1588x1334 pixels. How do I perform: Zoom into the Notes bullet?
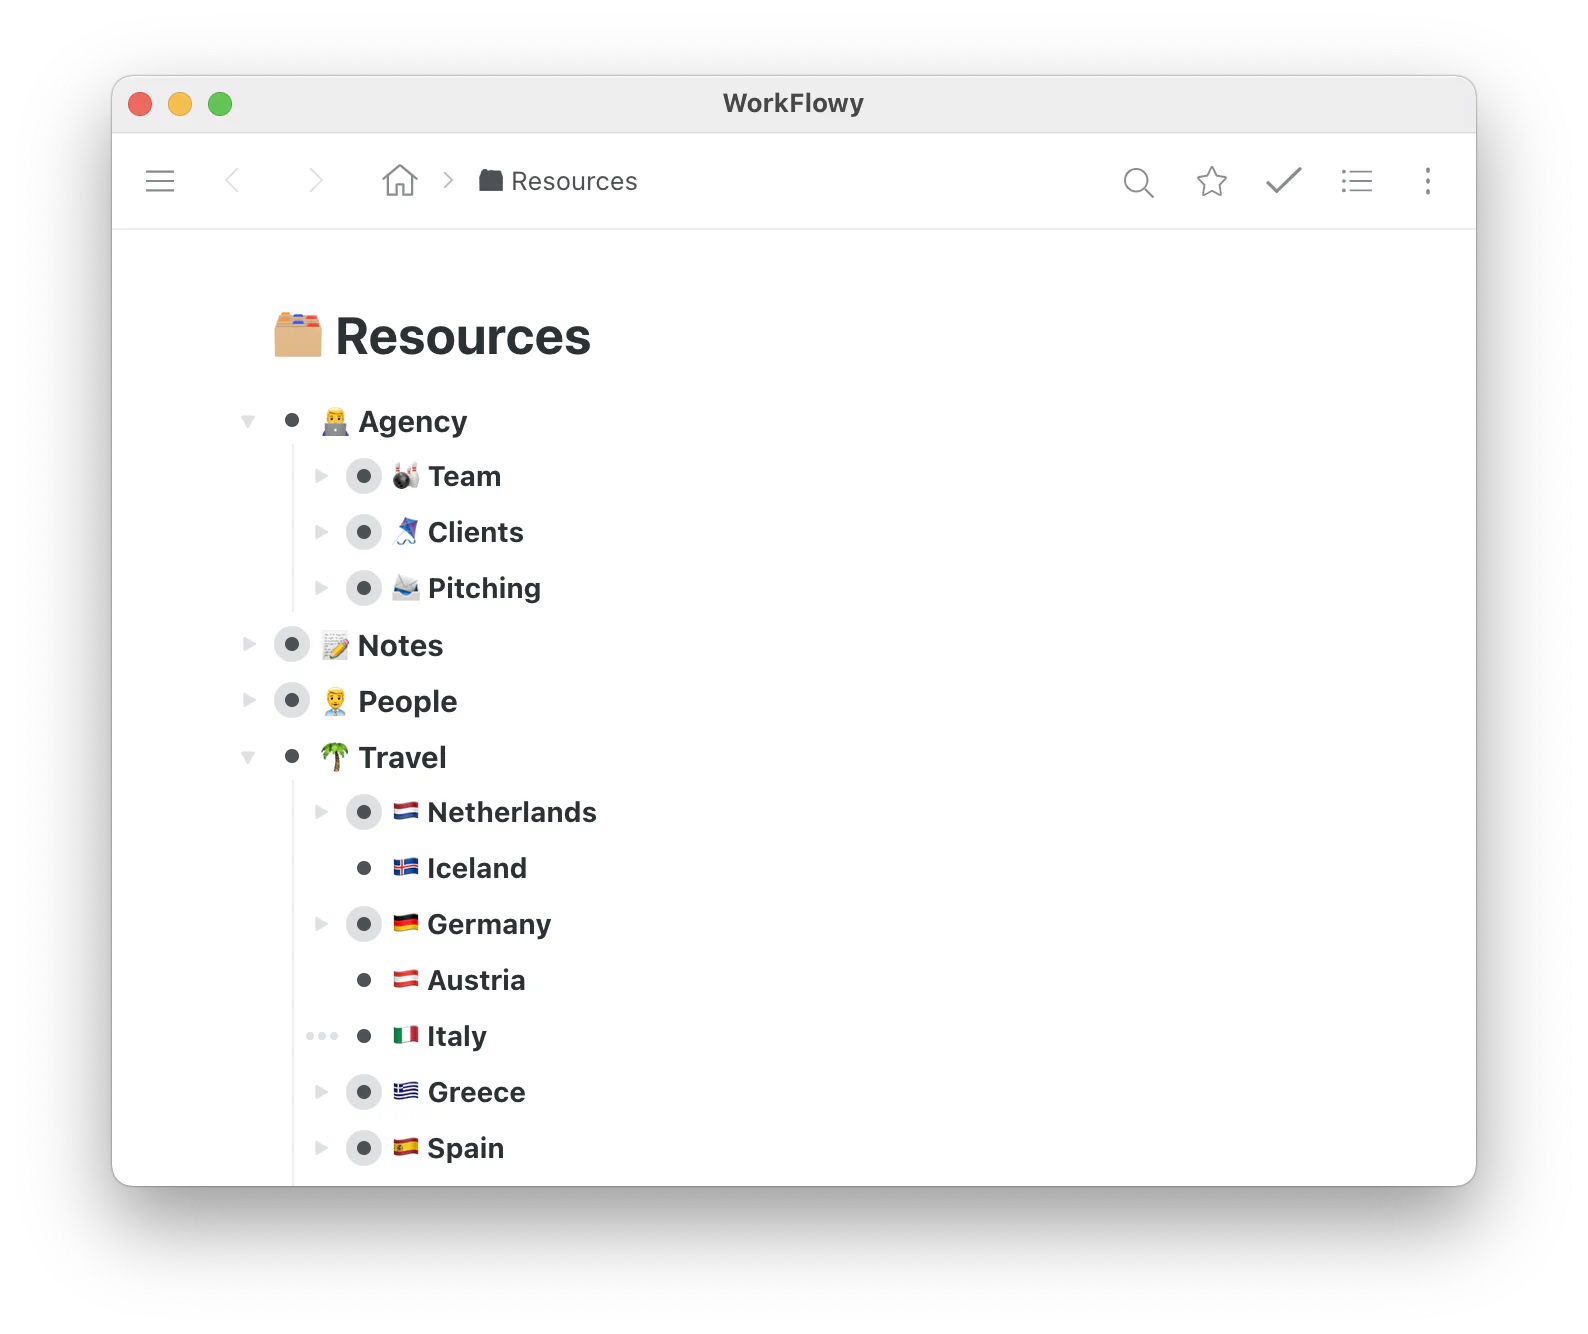(292, 645)
